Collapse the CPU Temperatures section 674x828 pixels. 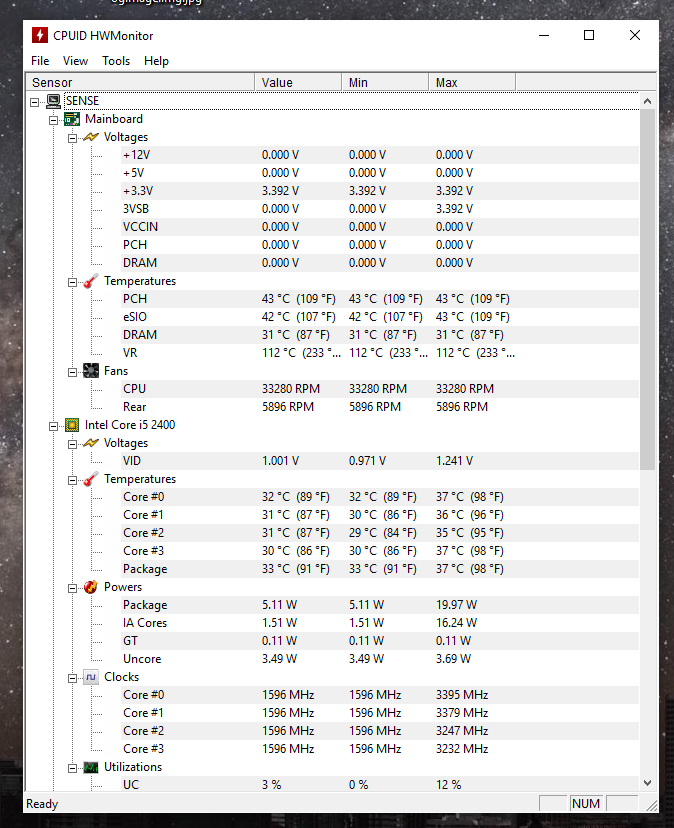72,480
